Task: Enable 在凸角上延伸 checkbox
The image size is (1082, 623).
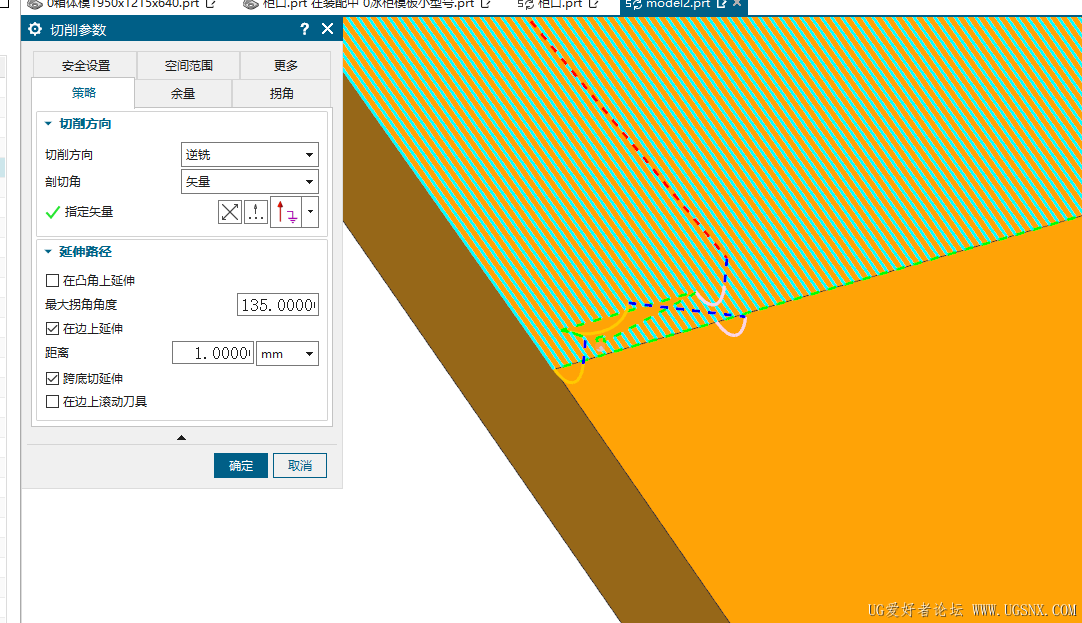Action: [x=52, y=280]
